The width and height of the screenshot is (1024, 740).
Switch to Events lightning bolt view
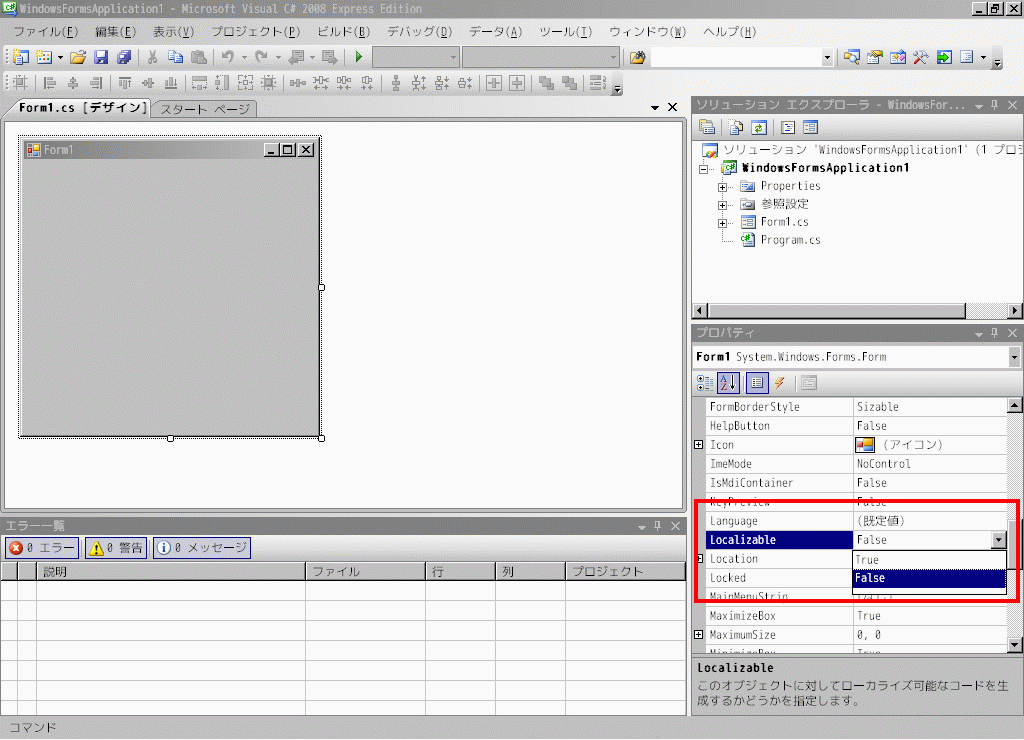[x=780, y=383]
